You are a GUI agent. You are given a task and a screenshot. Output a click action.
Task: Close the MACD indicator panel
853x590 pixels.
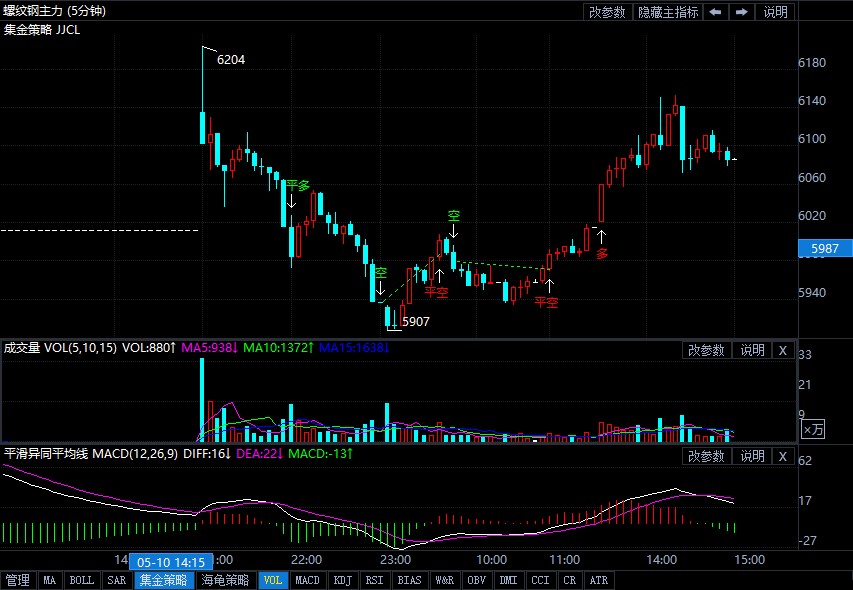(783, 456)
